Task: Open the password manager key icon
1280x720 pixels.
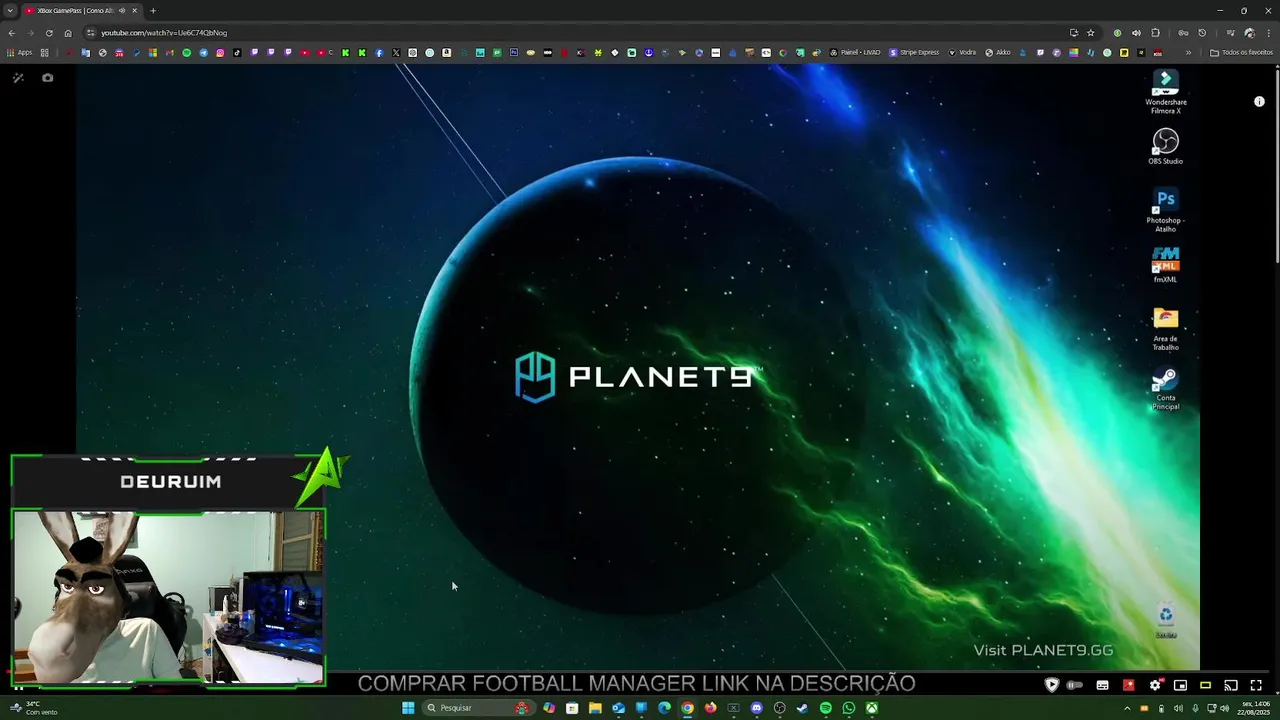Action: 1183,32
